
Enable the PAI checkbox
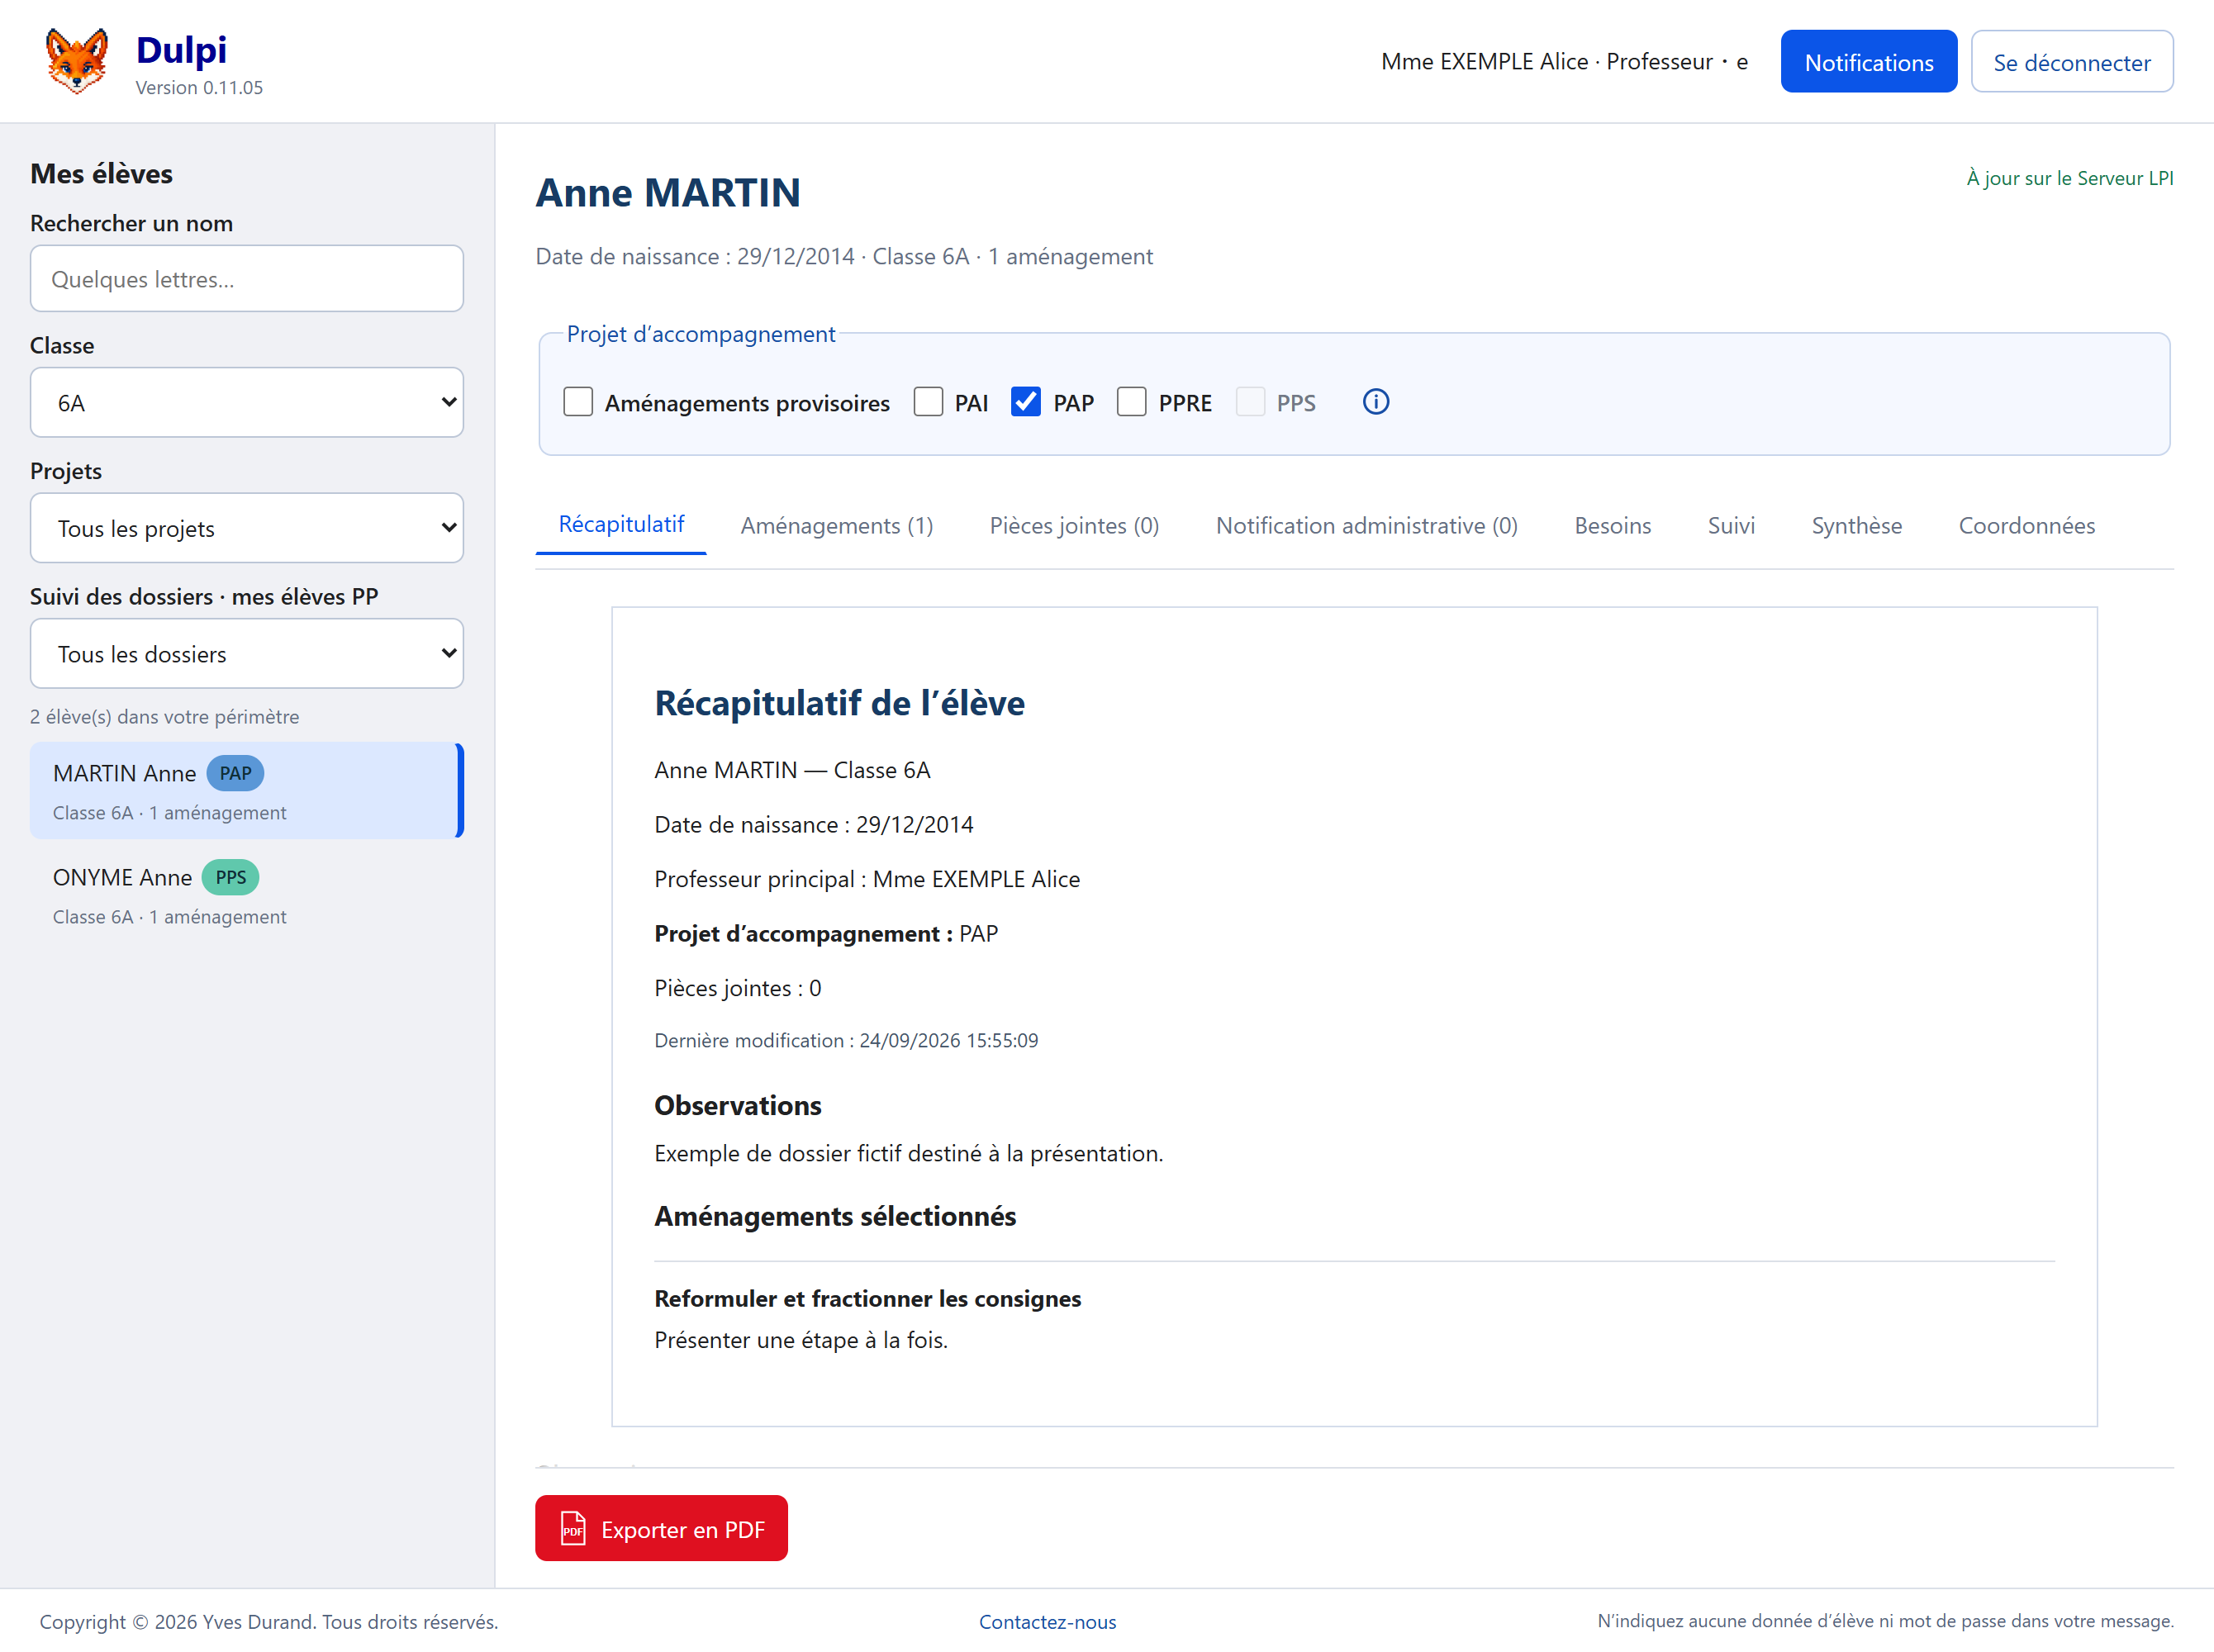tap(928, 402)
